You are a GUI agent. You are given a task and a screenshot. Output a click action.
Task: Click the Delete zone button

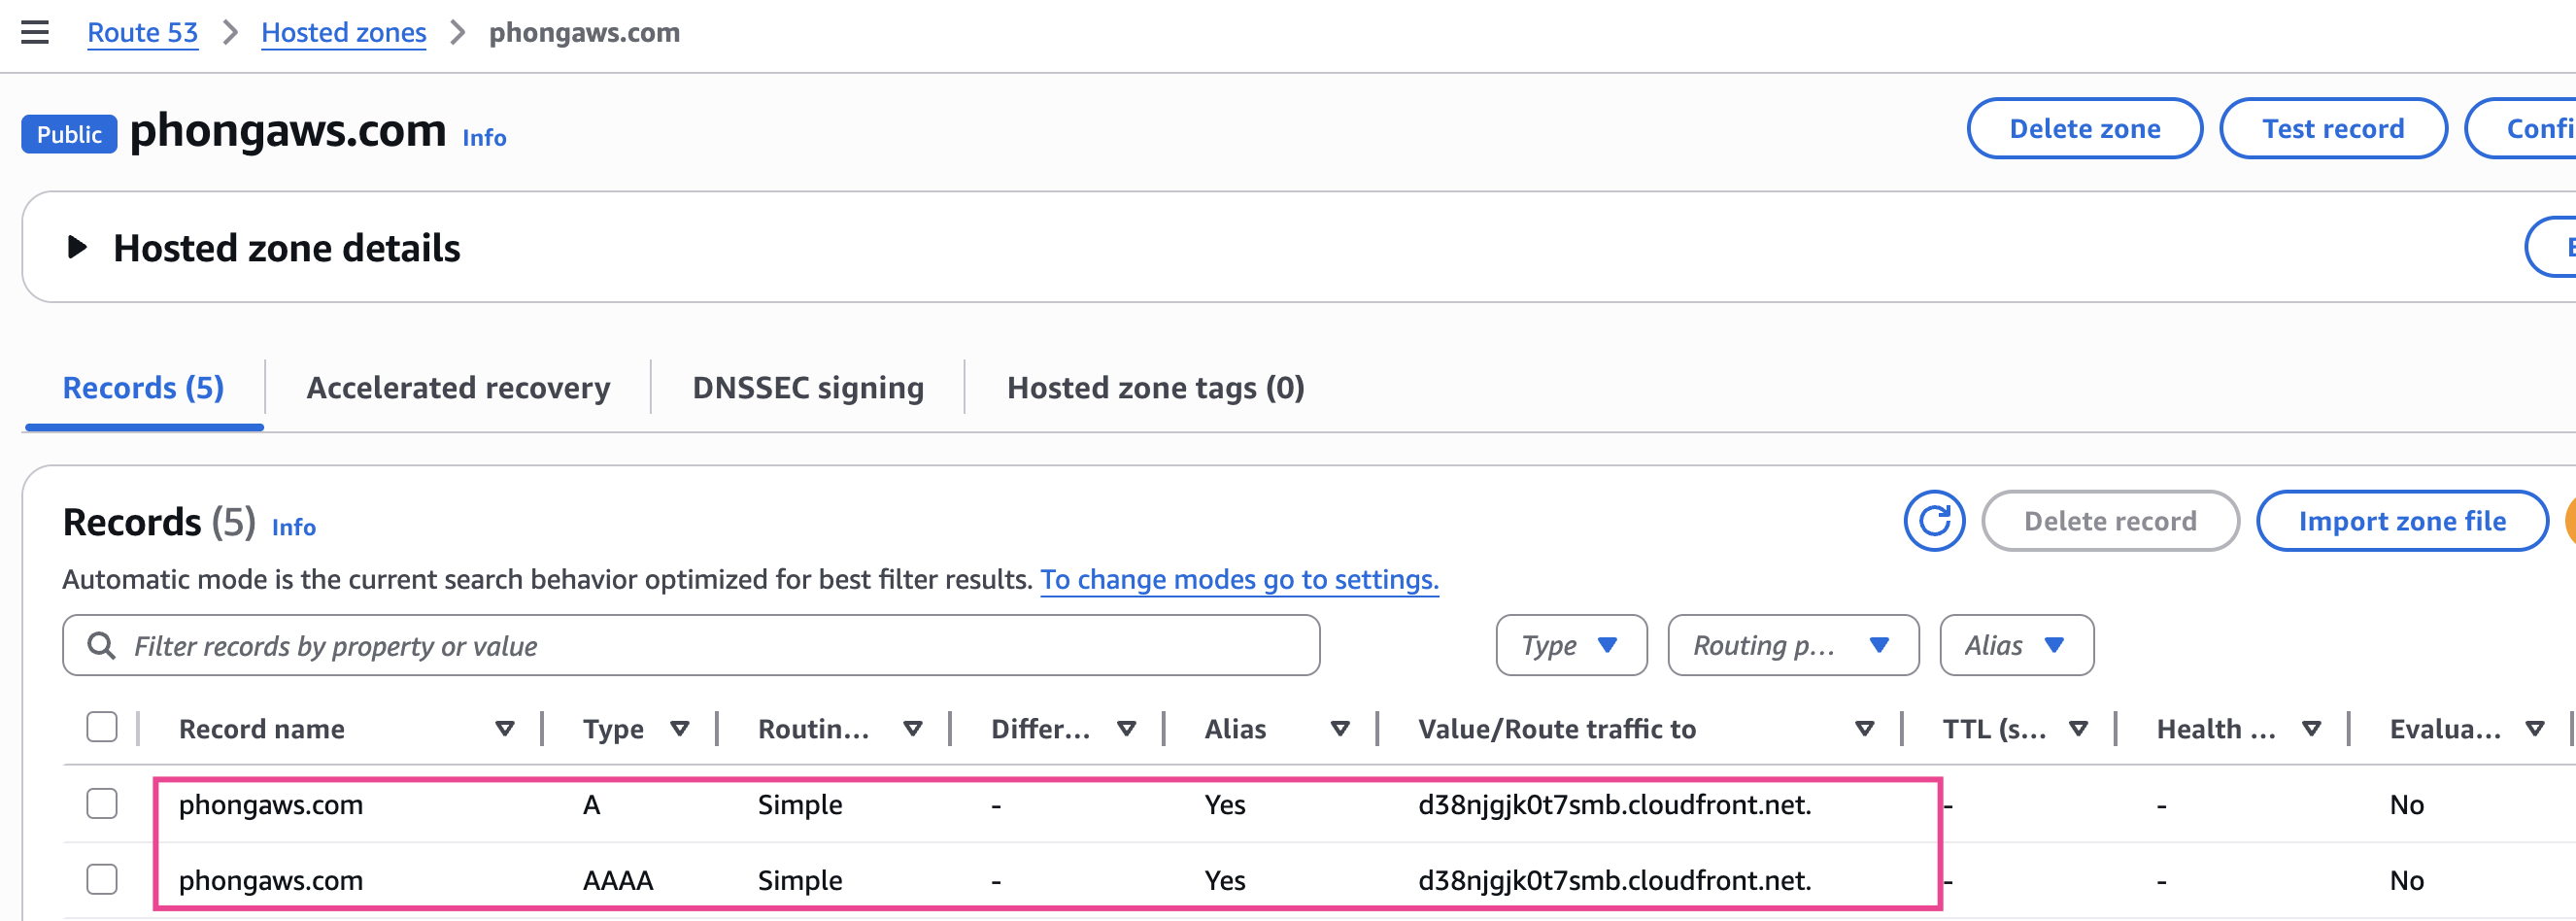2084,129
